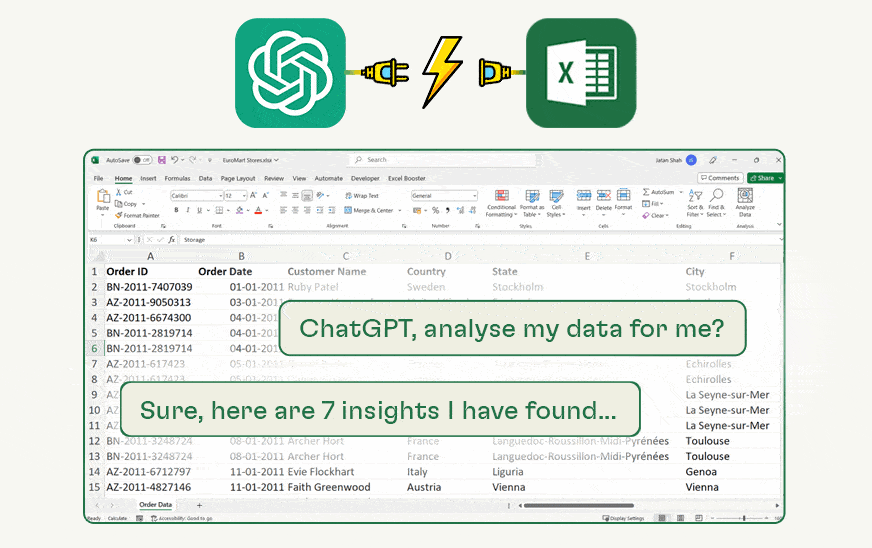
Task: Open the Formulas ribbon tab
Action: pyautogui.click(x=177, y=178)
